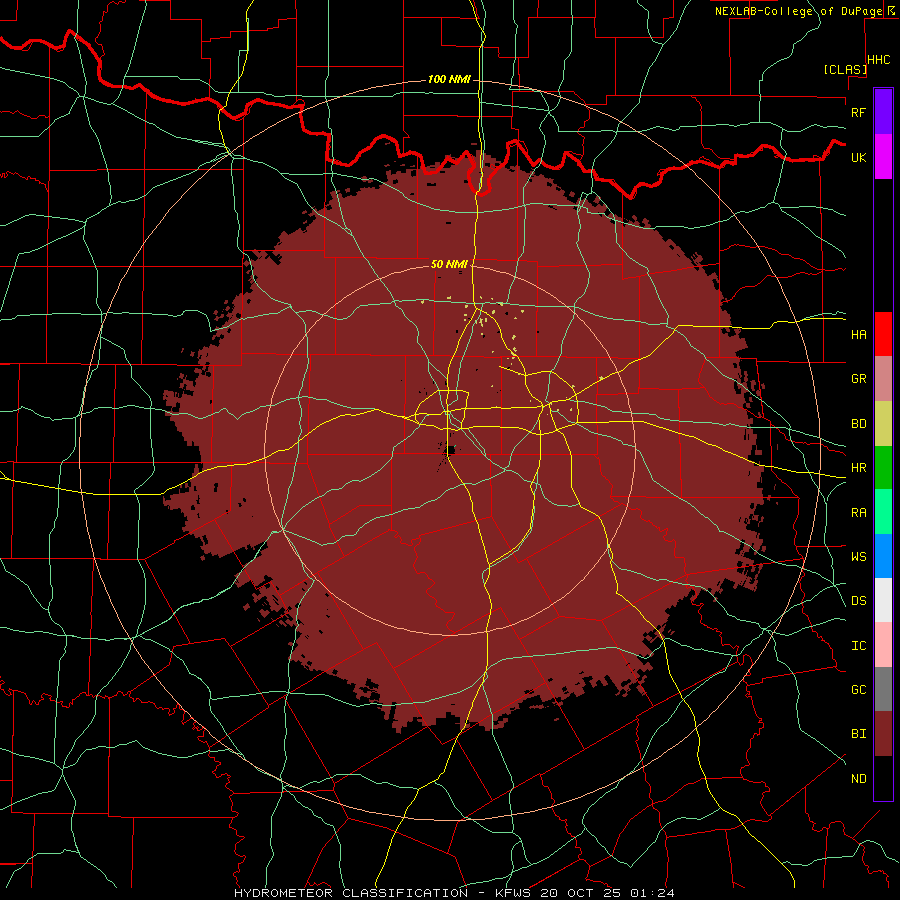900x900 pixels.
Task: Click the RF purple legend swatch
Action: point(883,111)
